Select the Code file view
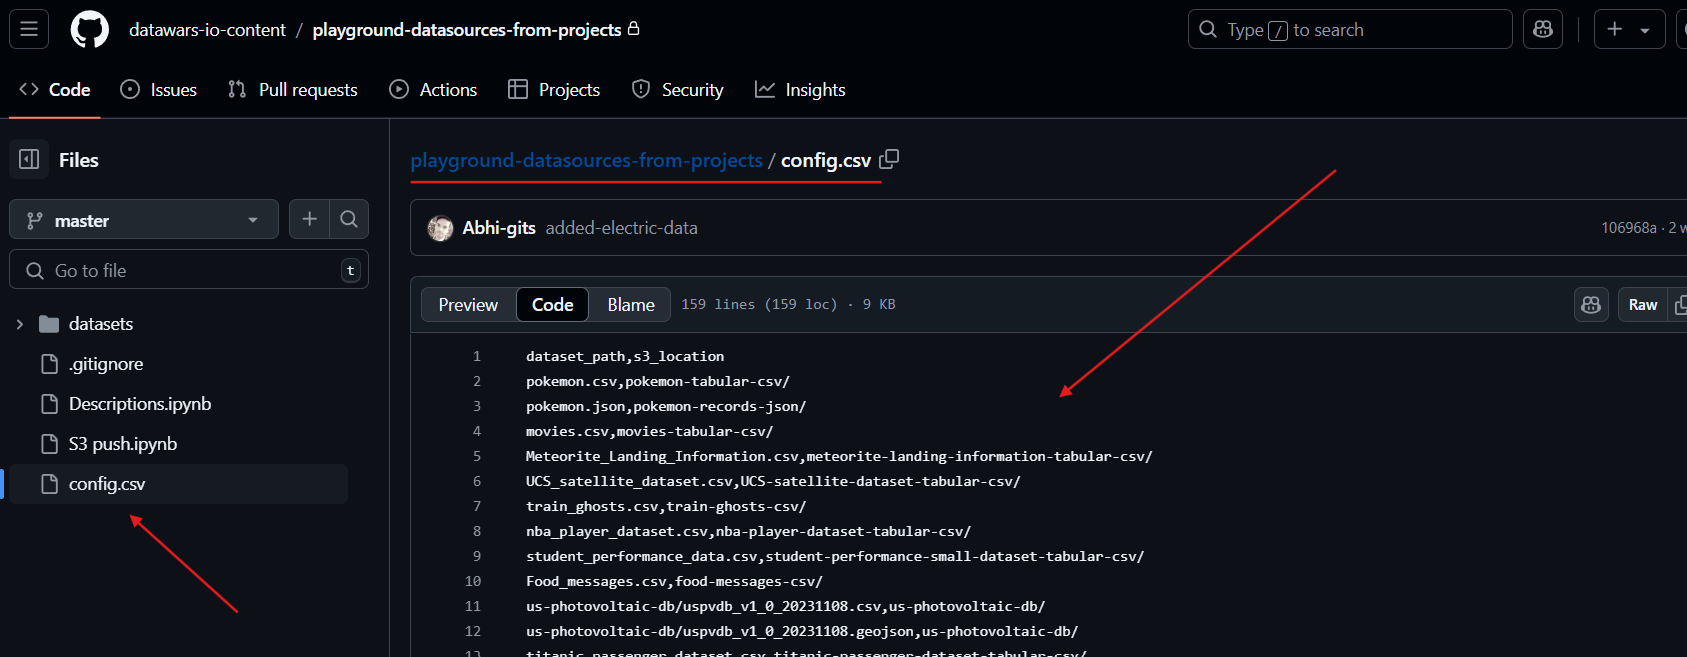 [552, 305]
